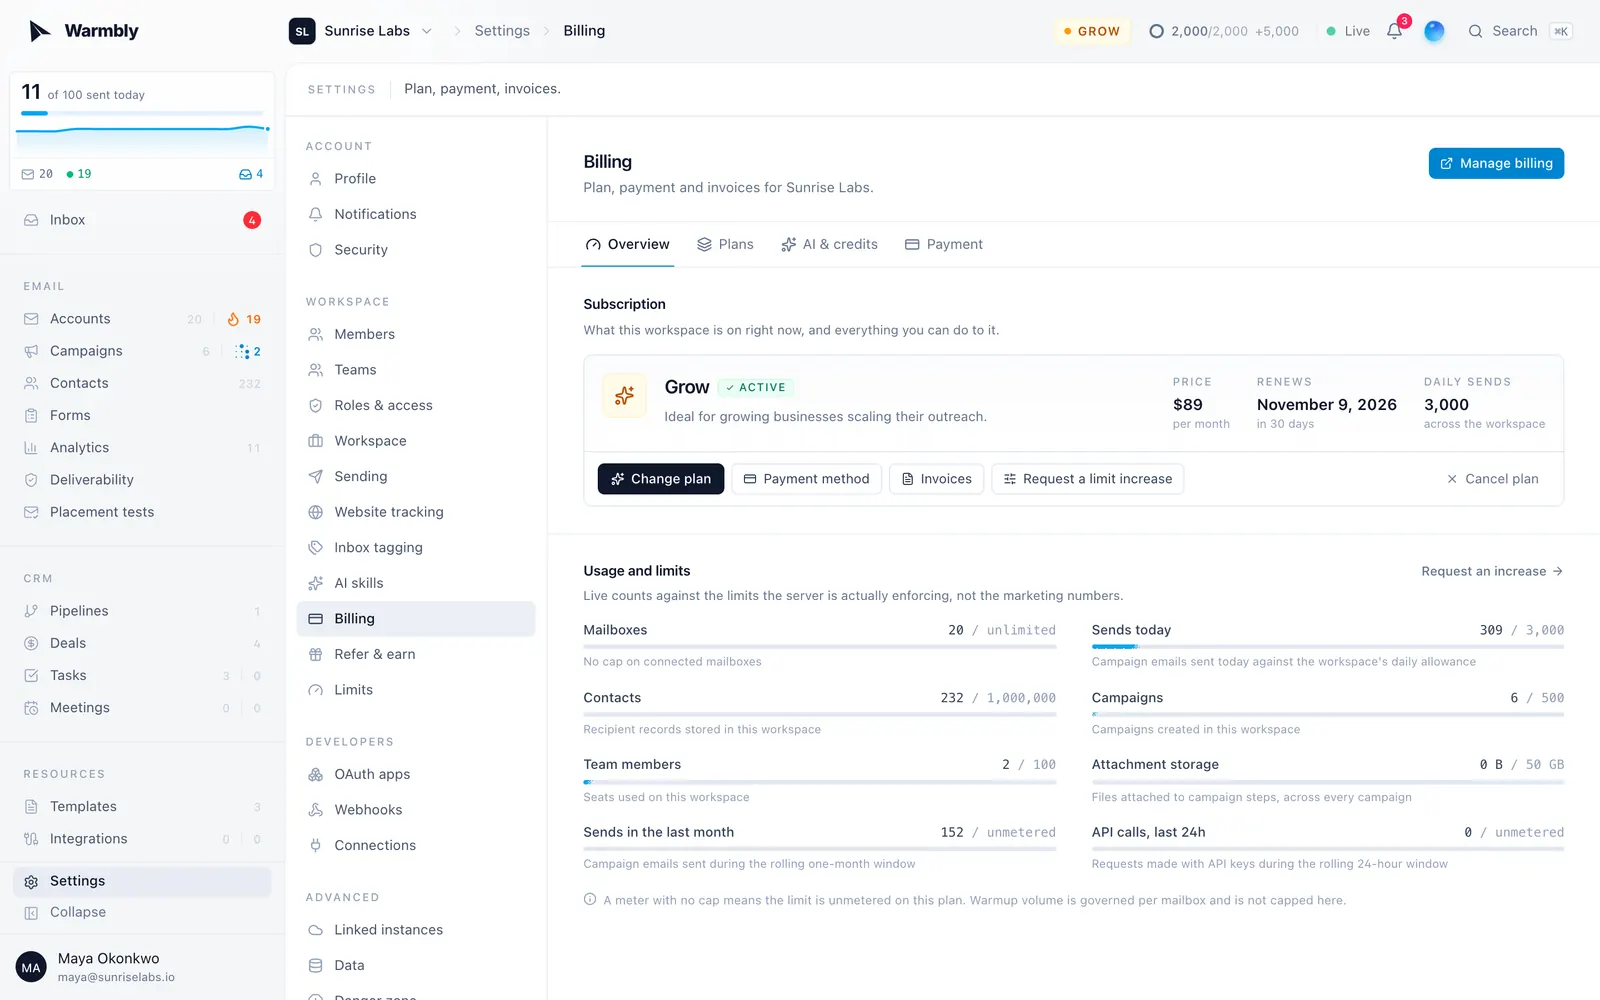Image resolution: width=1600 pixels, height=1000 pixels.
Task: Click the Sends today usage bar
Action: coord(1328,647)
